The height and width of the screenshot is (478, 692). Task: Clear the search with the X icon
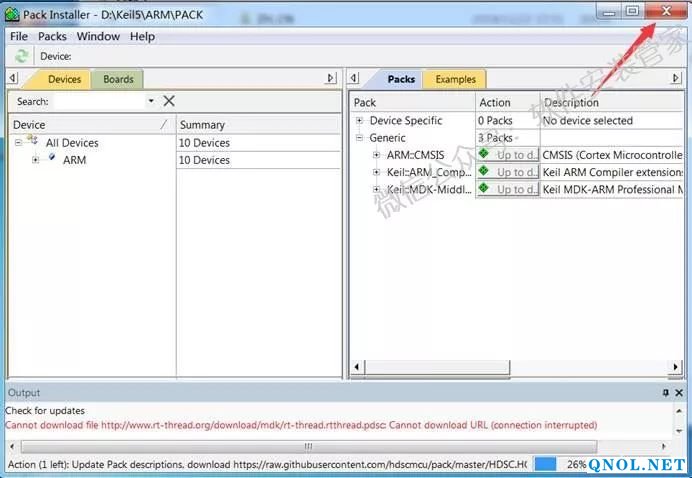click(x=169, y=101)
